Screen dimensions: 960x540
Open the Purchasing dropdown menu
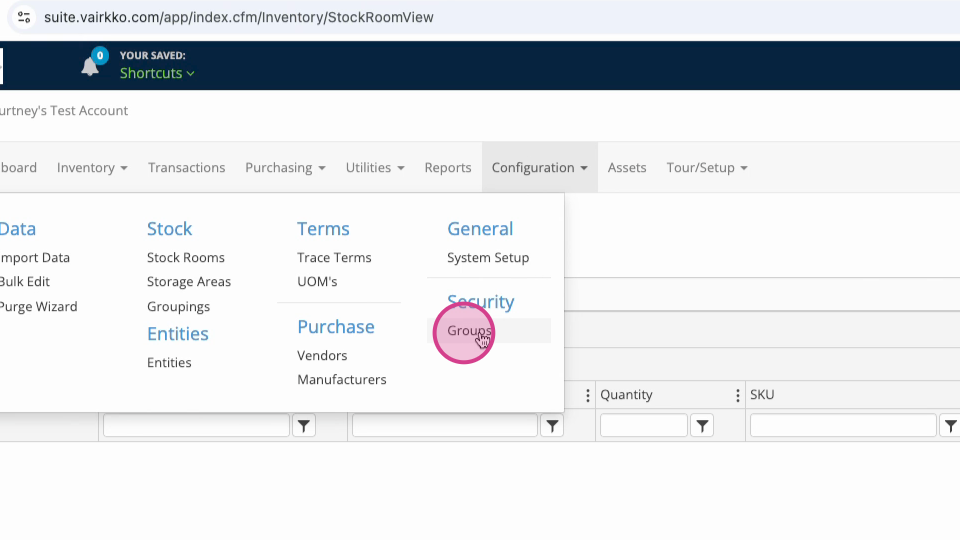coord(285,168)
